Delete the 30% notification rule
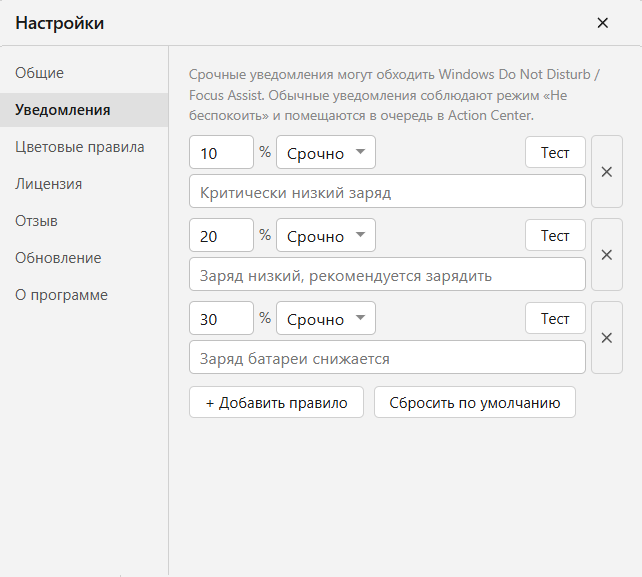 click(x=607, y=338)
